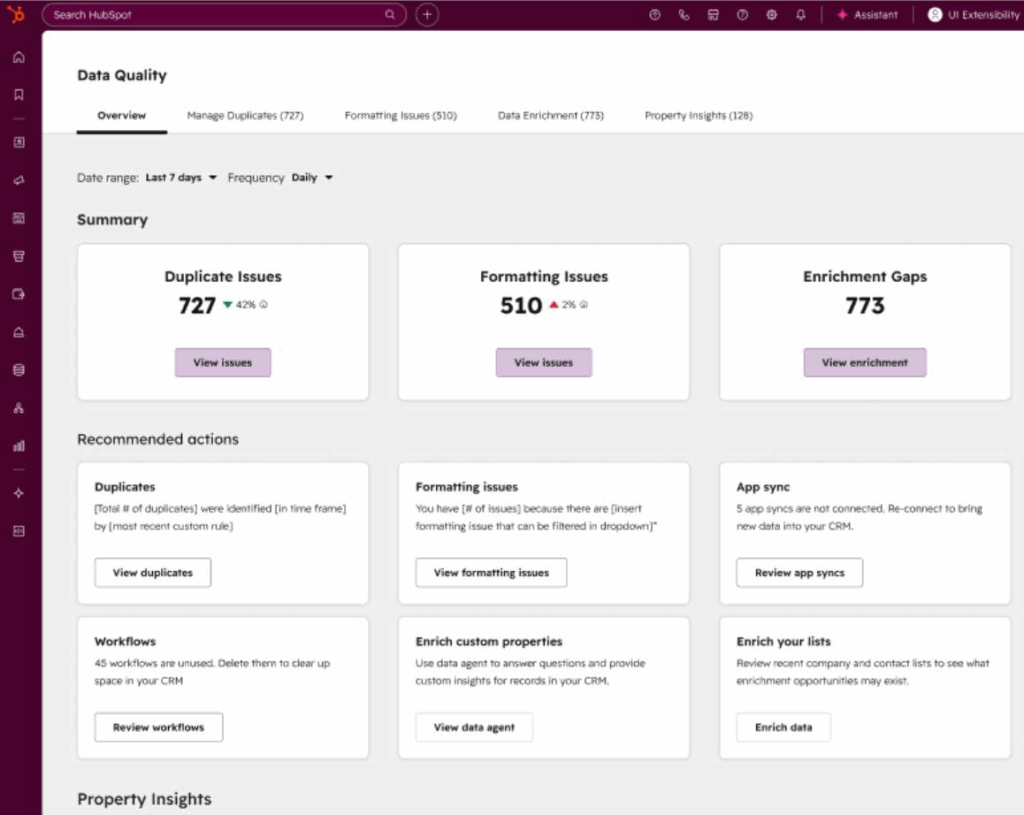Click the notifications bell icon

click(801, 14)
